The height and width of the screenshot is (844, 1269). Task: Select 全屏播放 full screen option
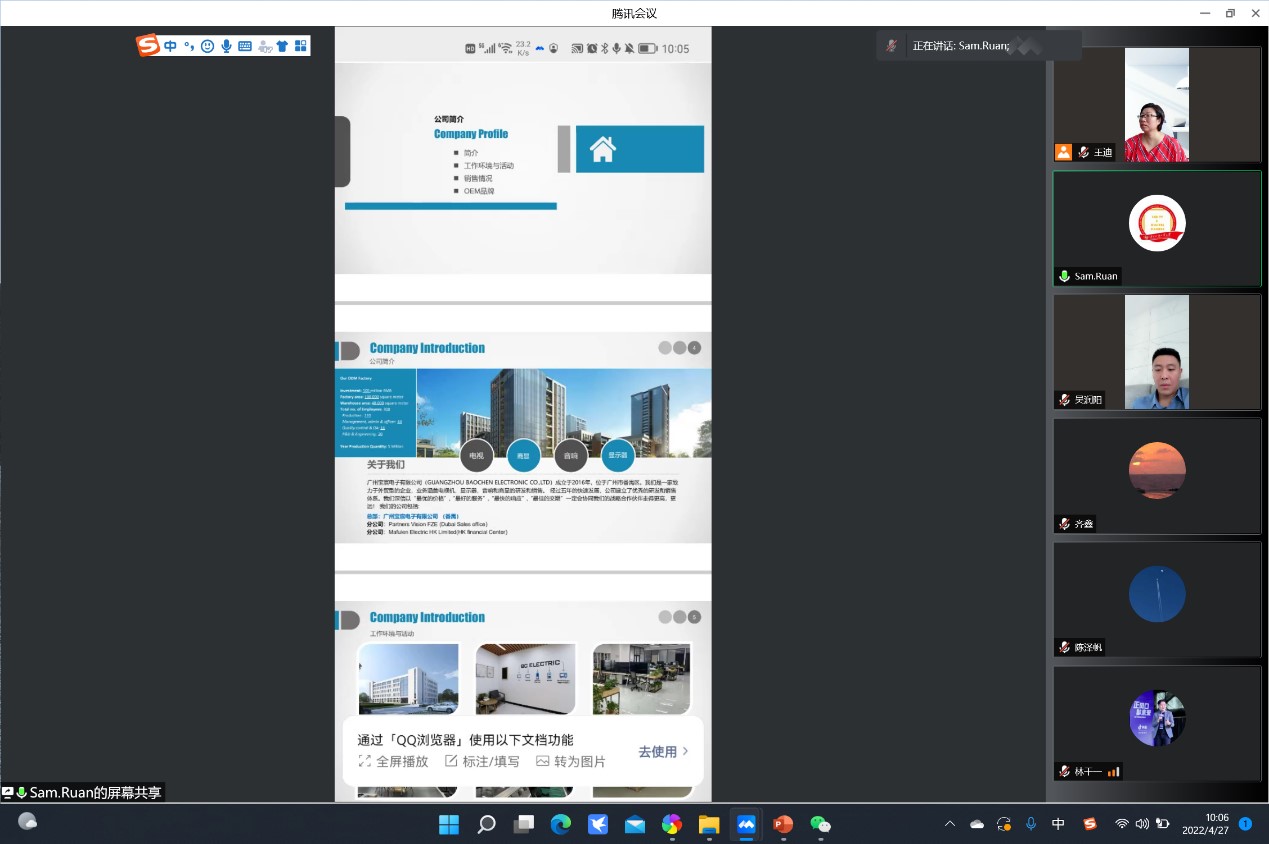tap(393, 761)
